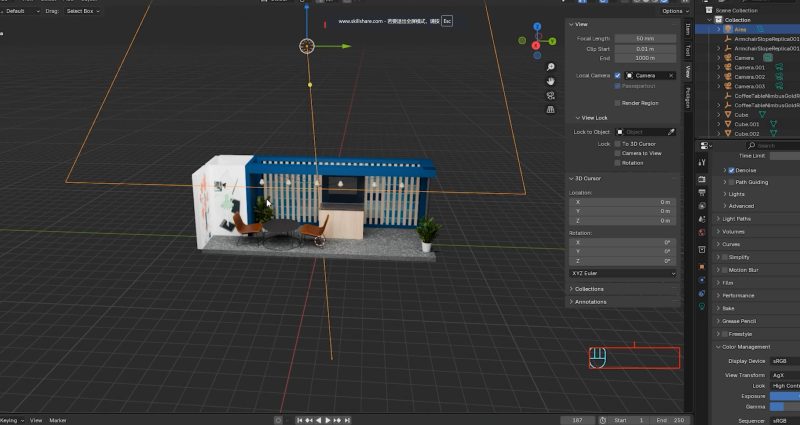Uncheck the Denoise checkbox
Screen dimensions: 800x425
coord(731,170)
